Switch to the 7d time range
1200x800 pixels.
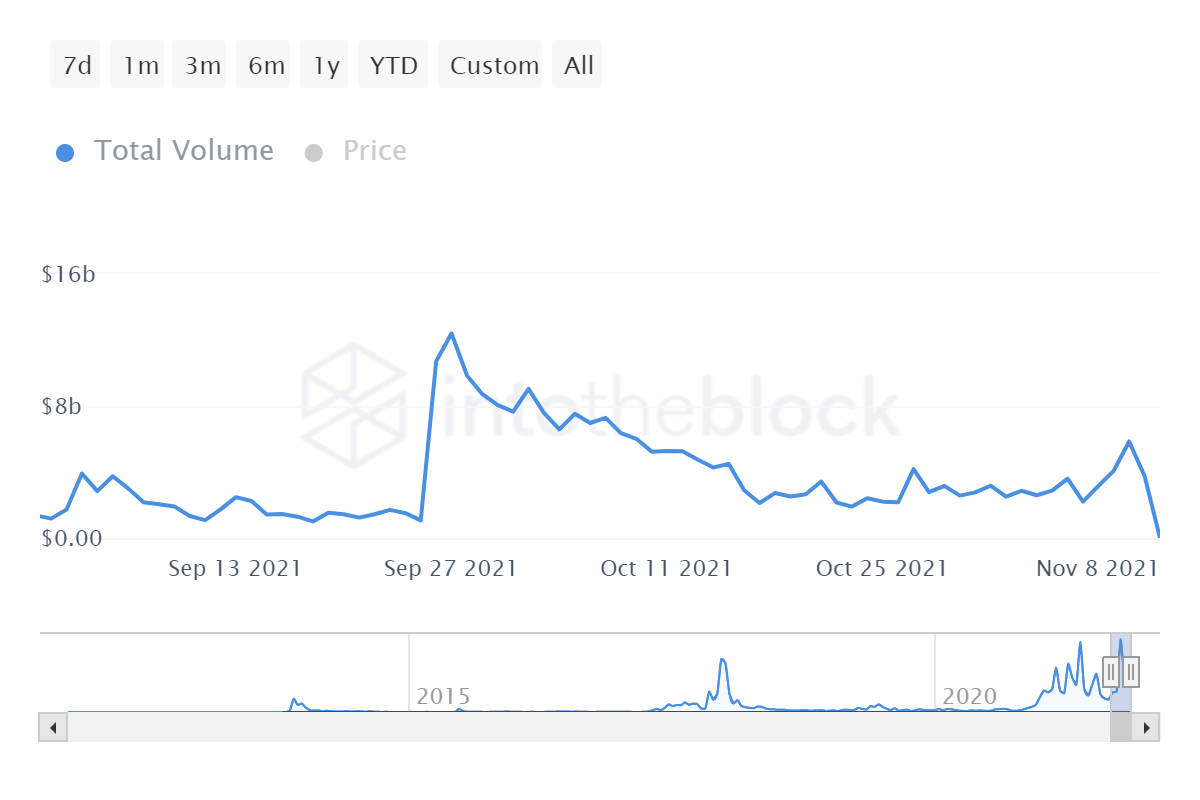pos(75,64)
